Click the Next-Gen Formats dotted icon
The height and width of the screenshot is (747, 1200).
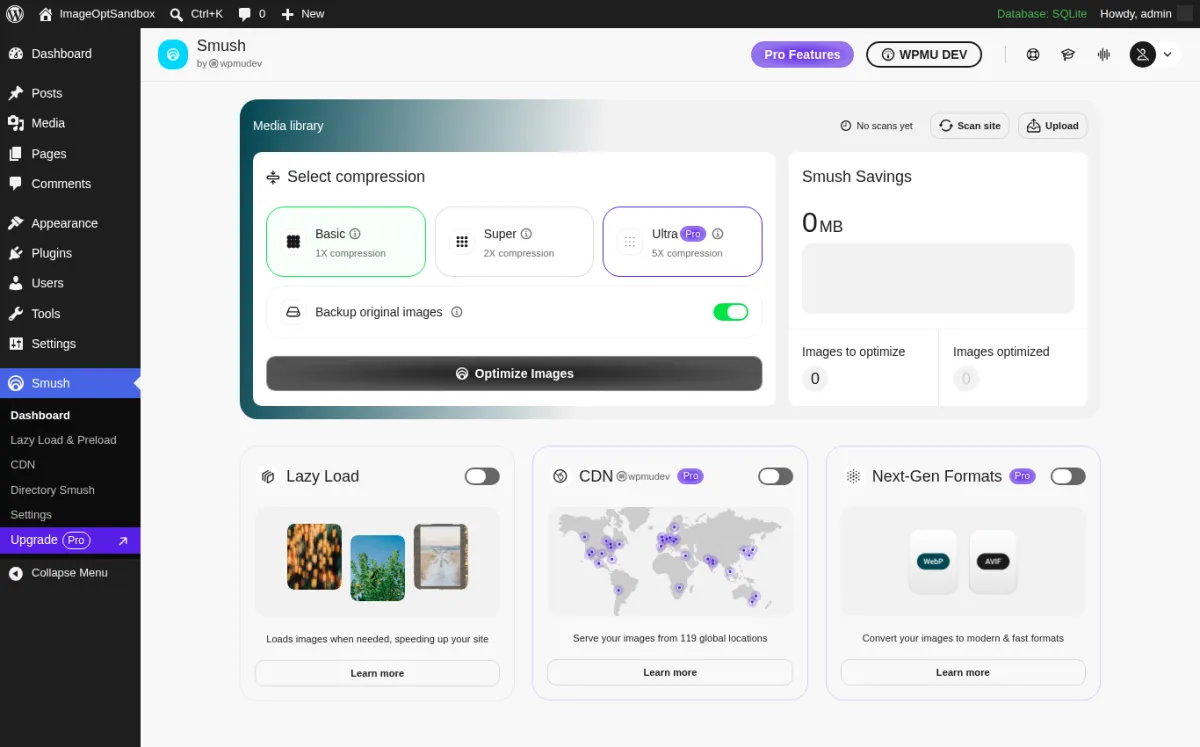[853, 476]
